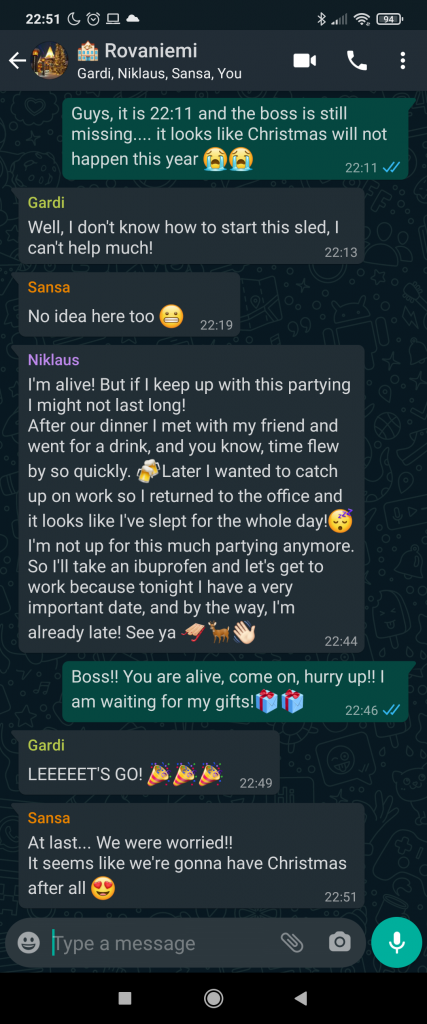The height and width of the screenshot is (1024, 427).
Task: Start a group video call
Action: coord(304,61)
